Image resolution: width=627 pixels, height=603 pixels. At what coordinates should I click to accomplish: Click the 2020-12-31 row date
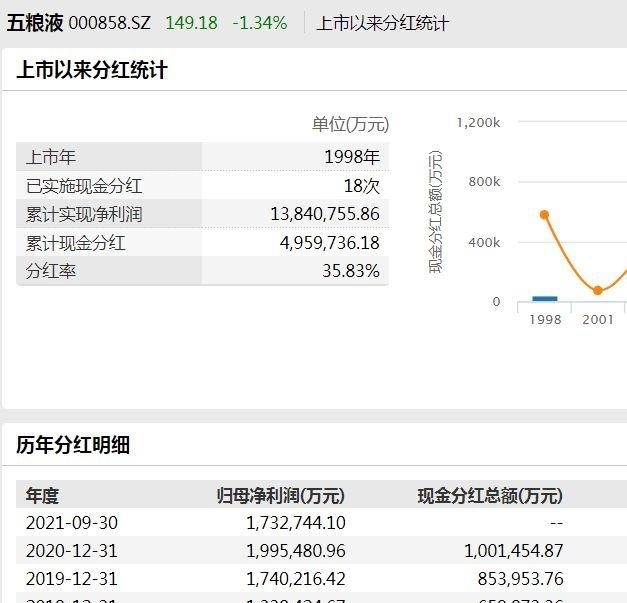(72, 551)
